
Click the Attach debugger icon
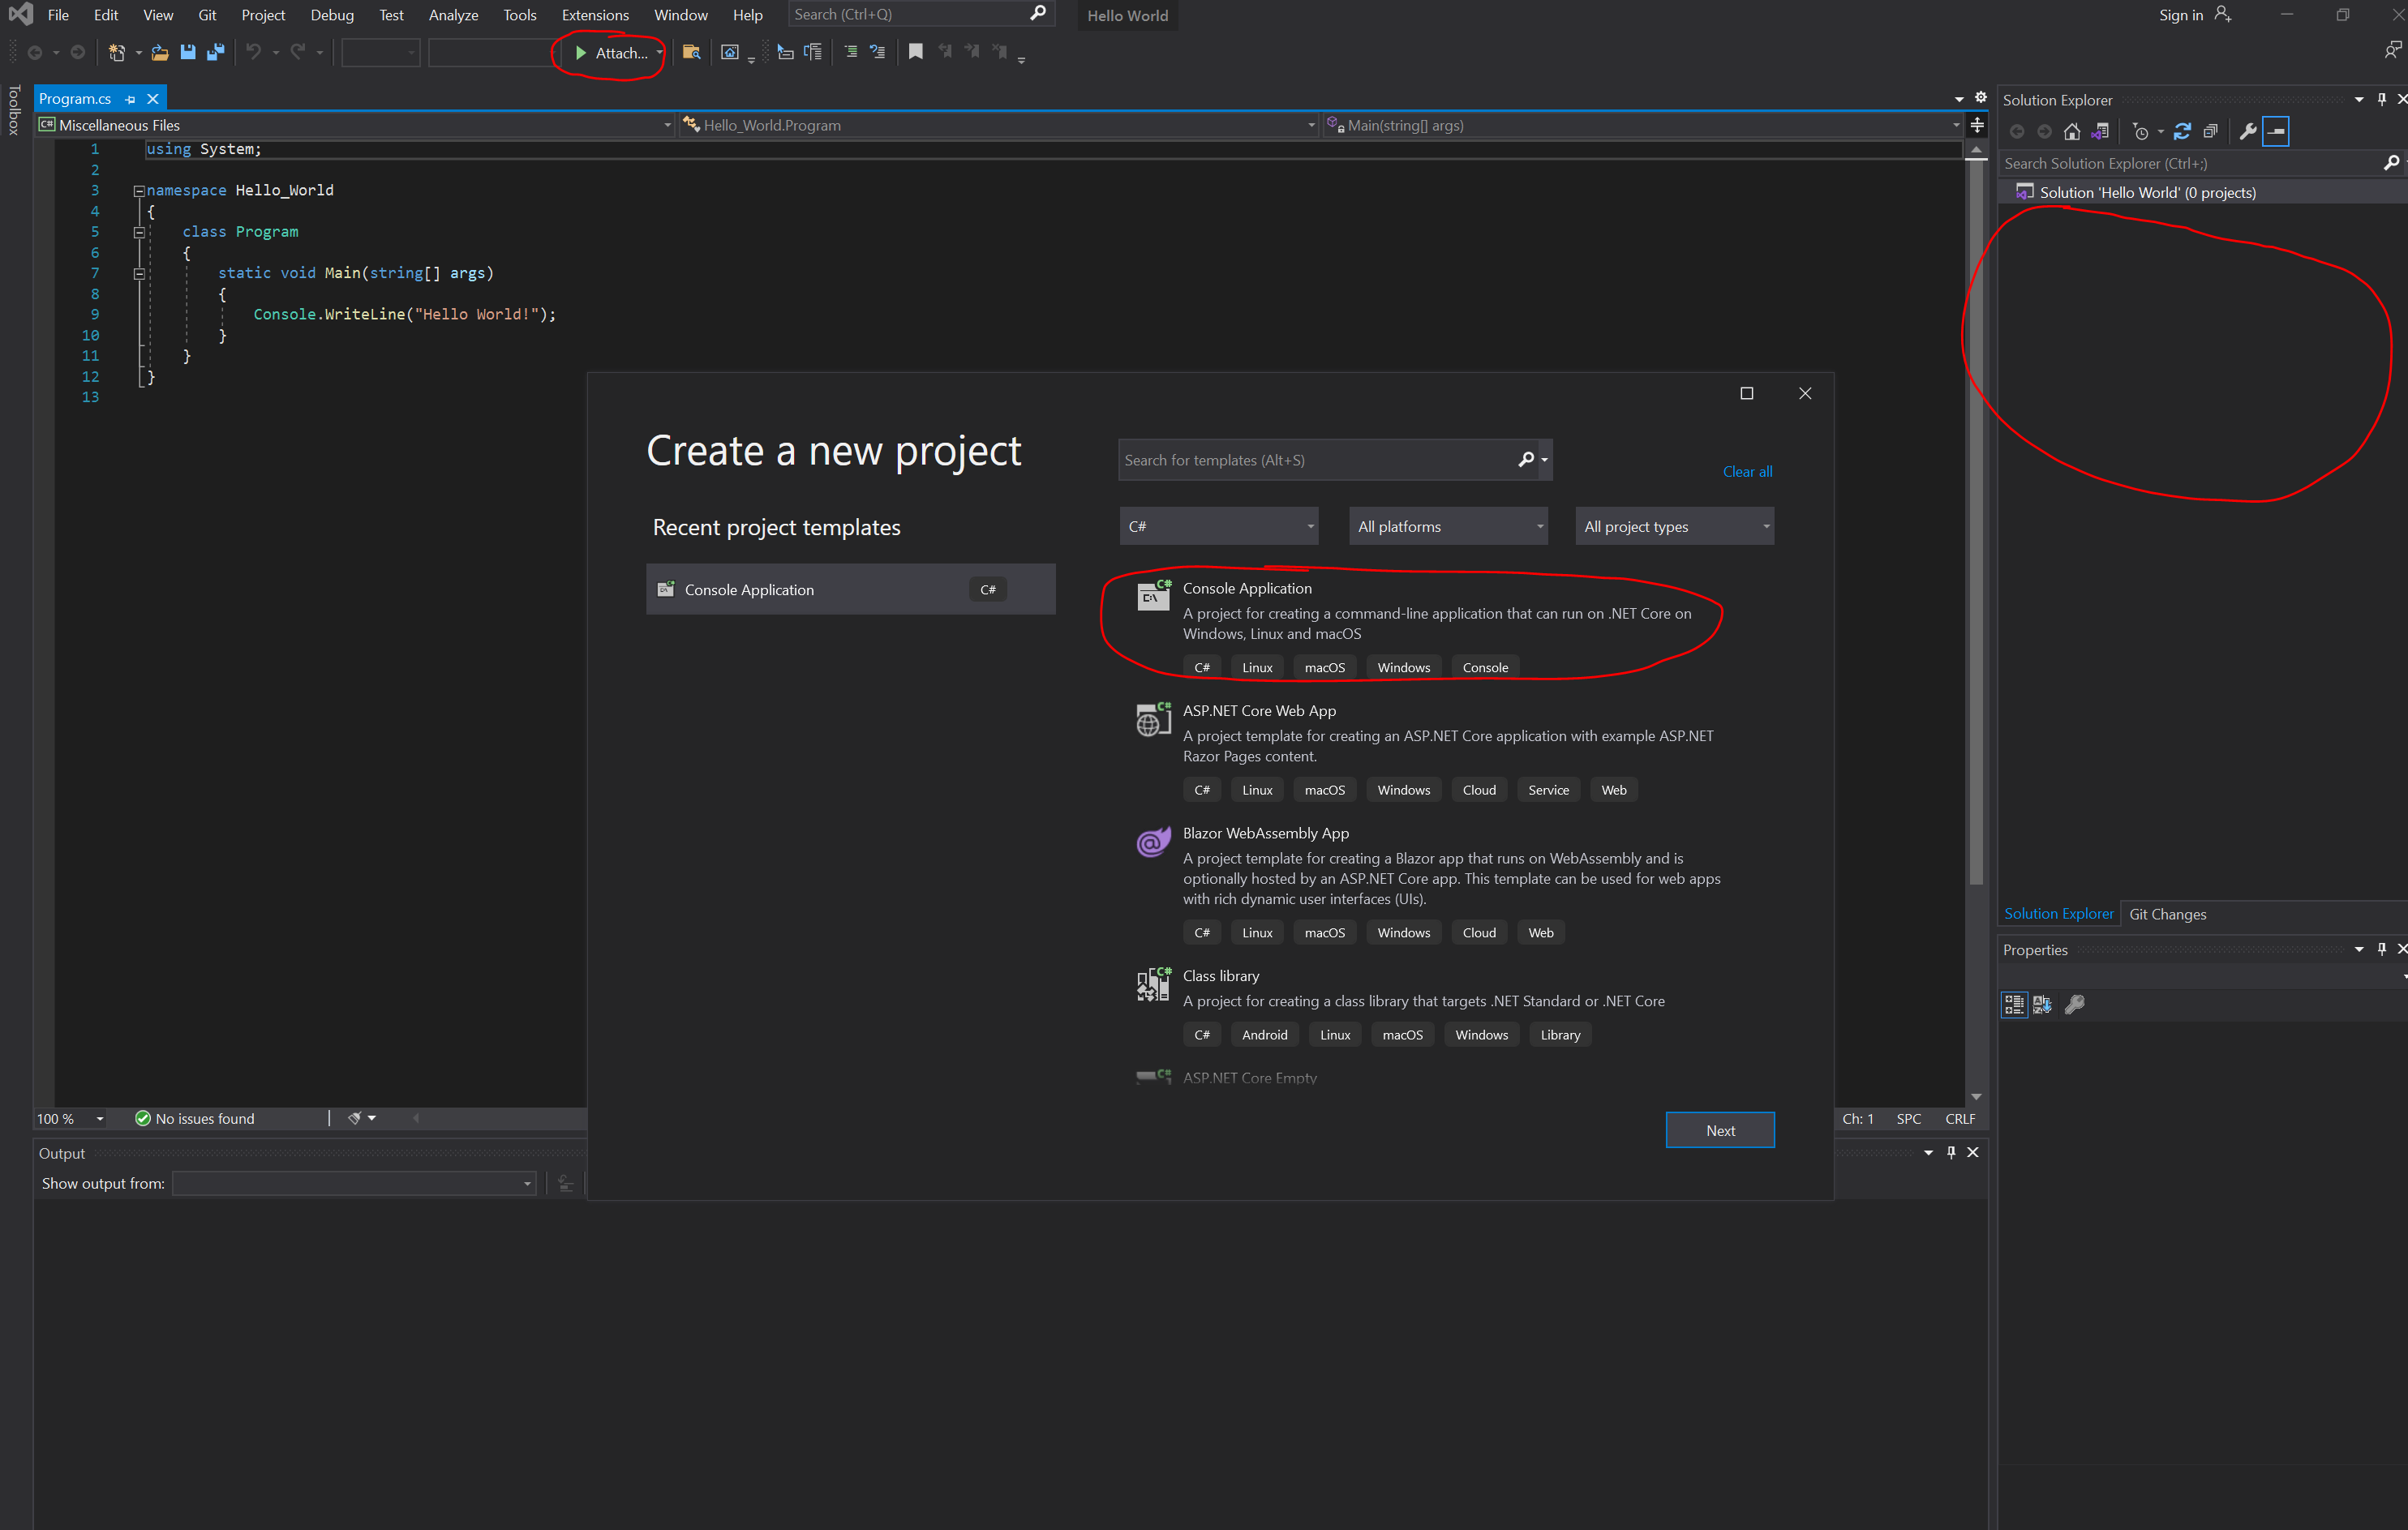[609, 51]
